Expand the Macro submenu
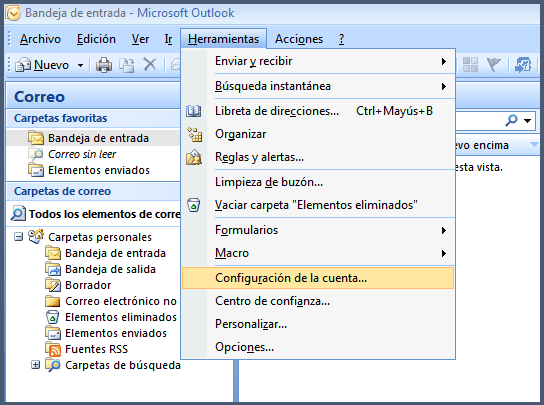Screen dimensions: 544x405 coord(443,253)
